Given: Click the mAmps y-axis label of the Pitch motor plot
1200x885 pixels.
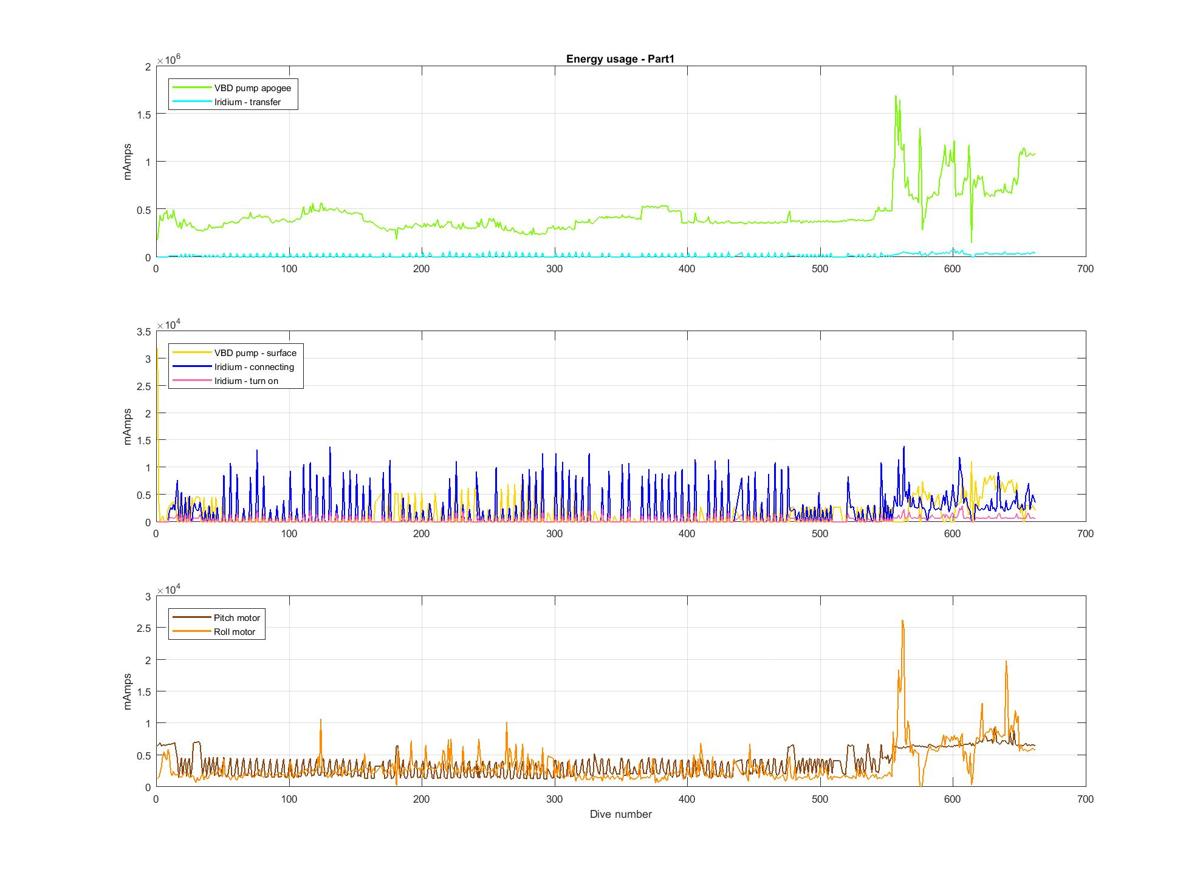Looking at the screenshot, I should [128, 691].
